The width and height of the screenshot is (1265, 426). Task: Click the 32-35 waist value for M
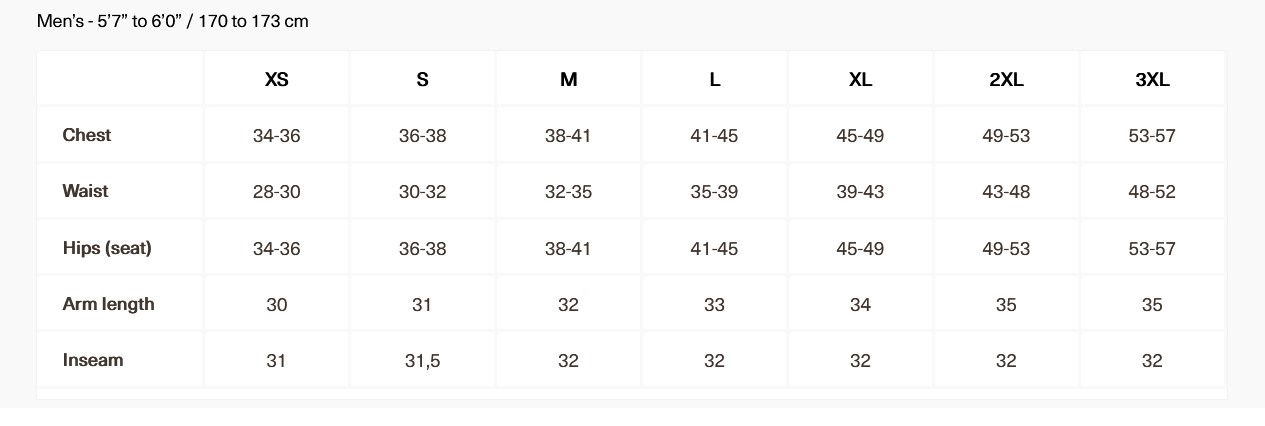point(568,192)
